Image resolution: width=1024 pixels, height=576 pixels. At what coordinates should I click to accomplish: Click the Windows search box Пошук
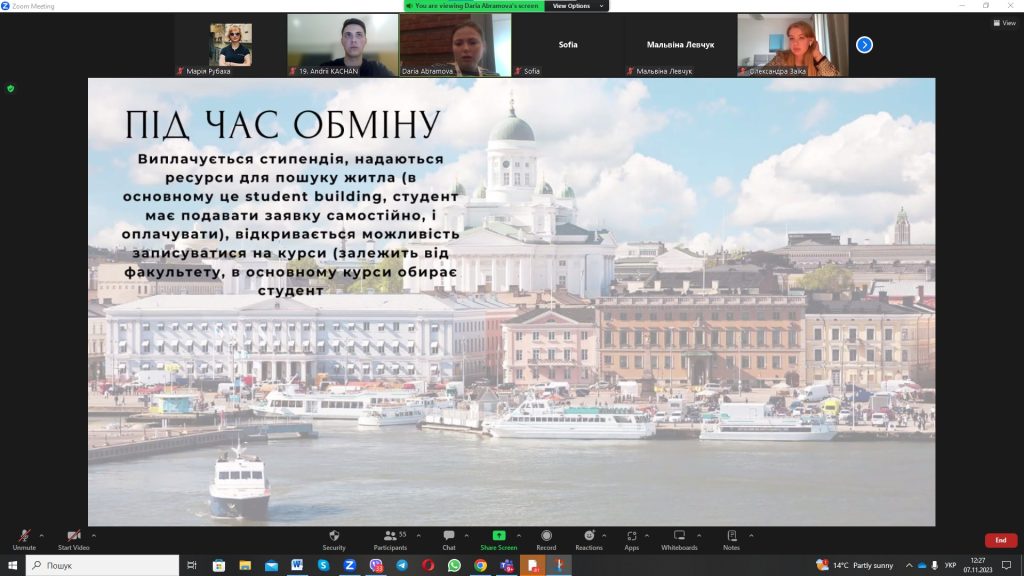point(100,565)
